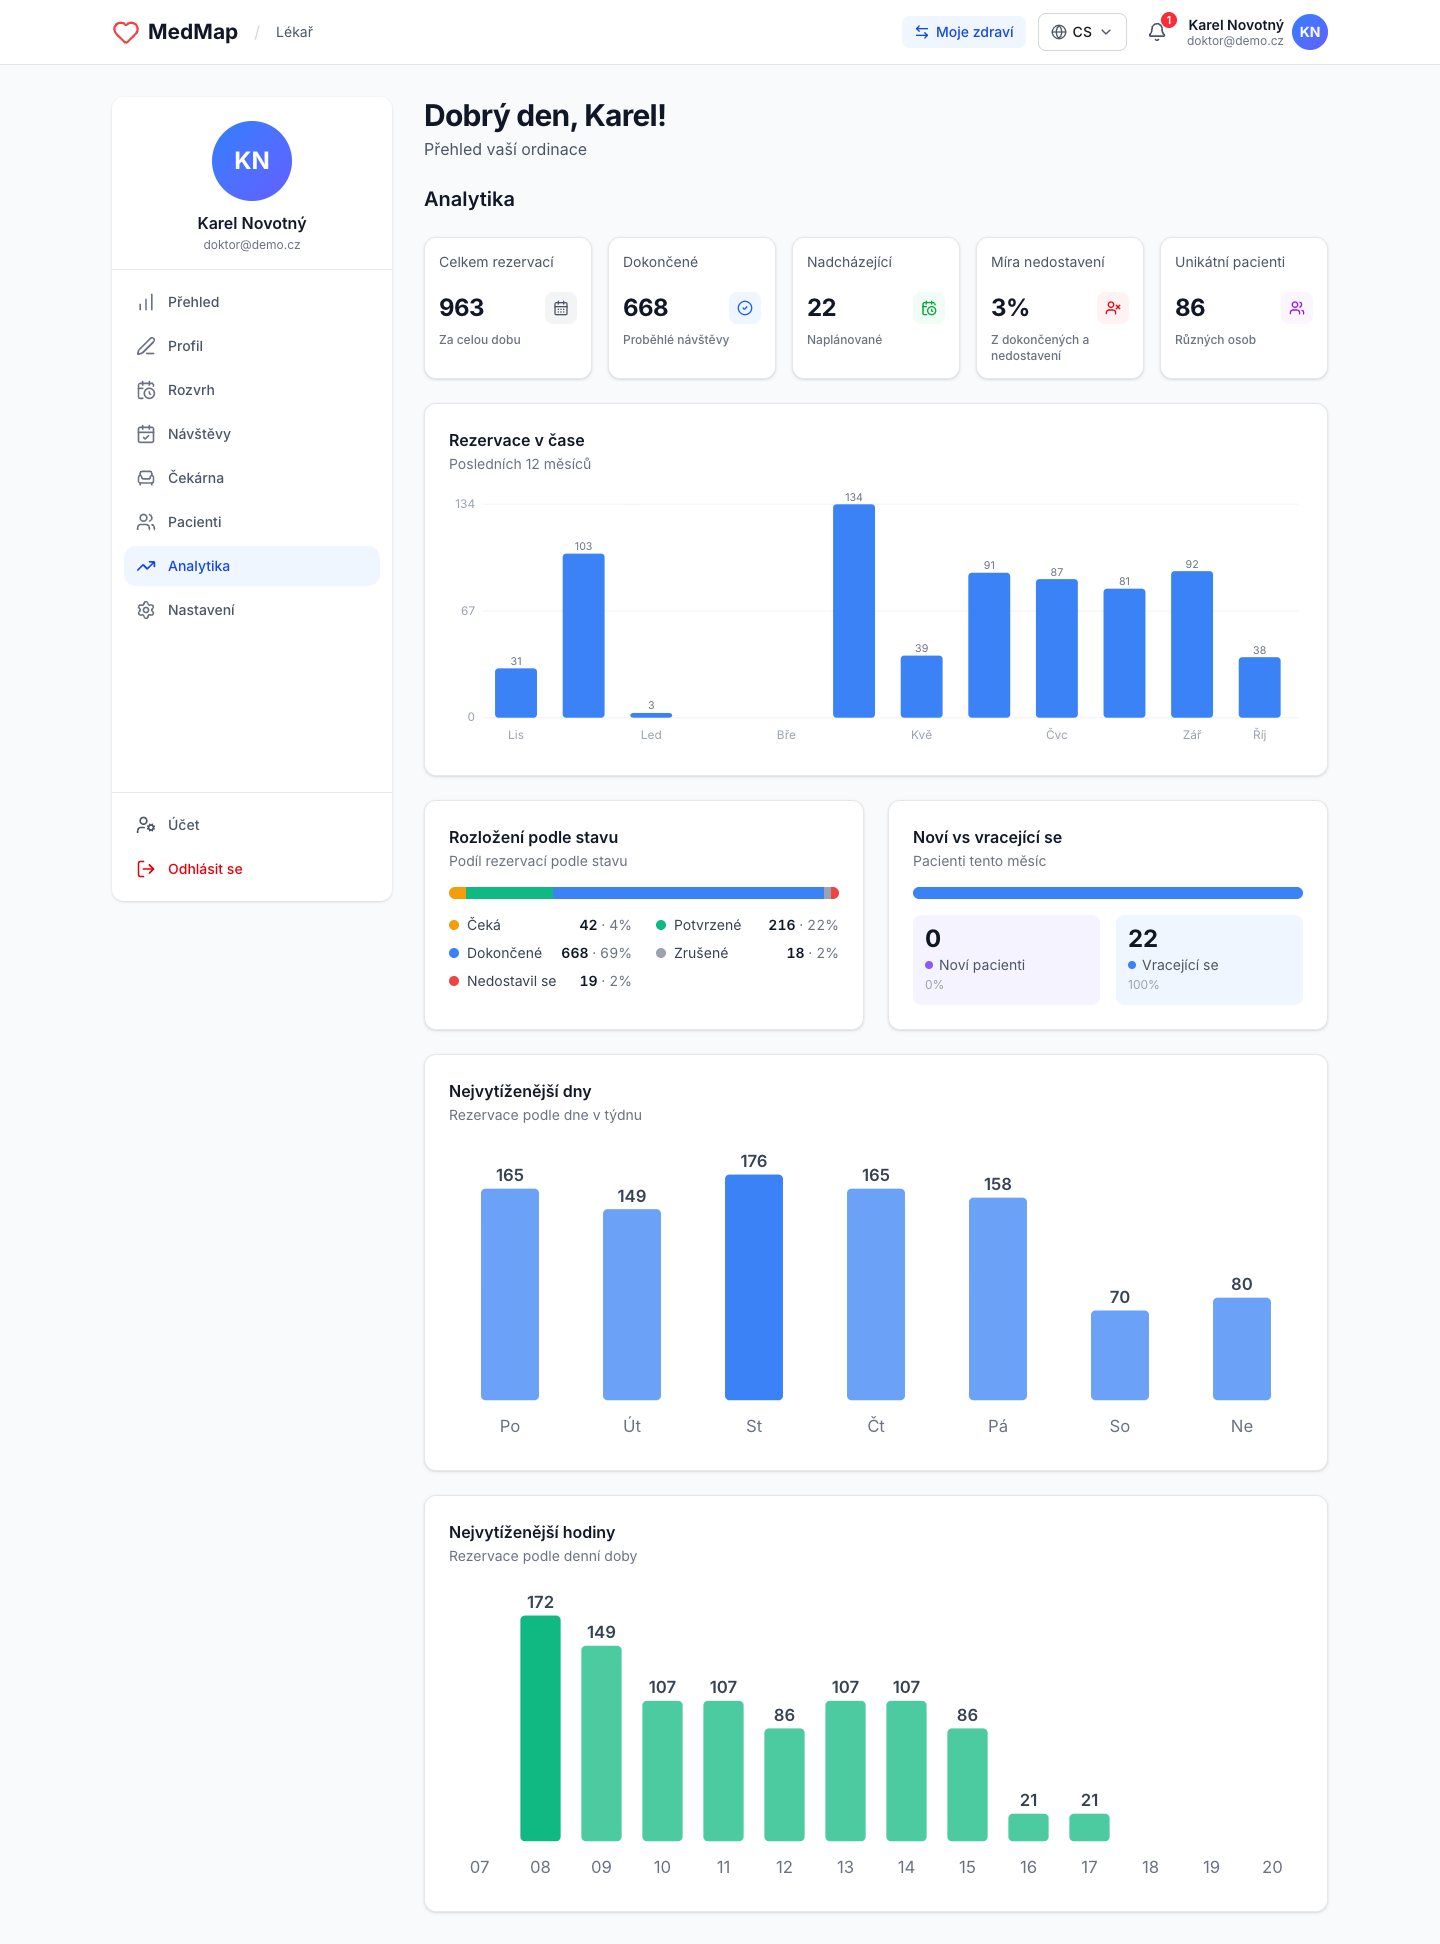Click the Říj bar labeled 38
The height and width of the screenshot is (1944, 1440).
(x=1260, y=687)
